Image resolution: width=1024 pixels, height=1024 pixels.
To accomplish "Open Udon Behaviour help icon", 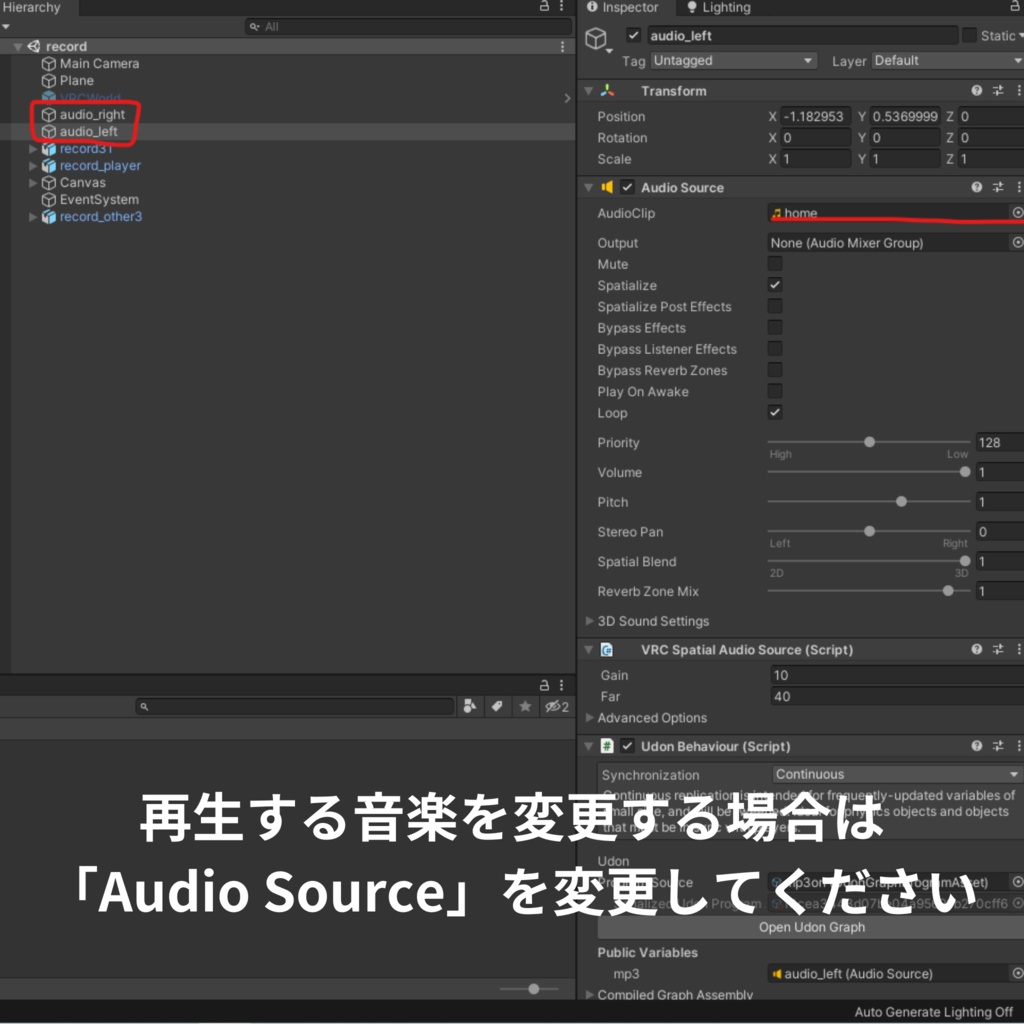I will [976, 746].
